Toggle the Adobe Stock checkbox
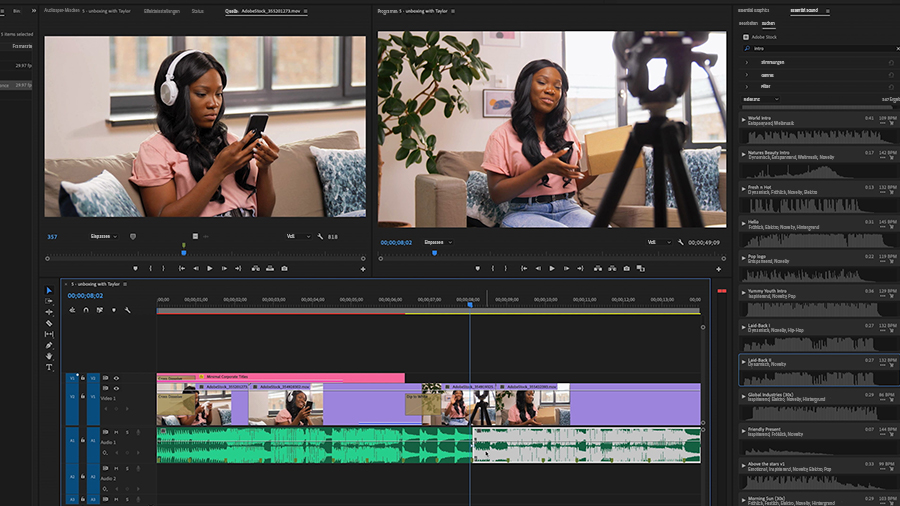Image resolution: width=900 pixels, height=506 pixels. point(746,37)
